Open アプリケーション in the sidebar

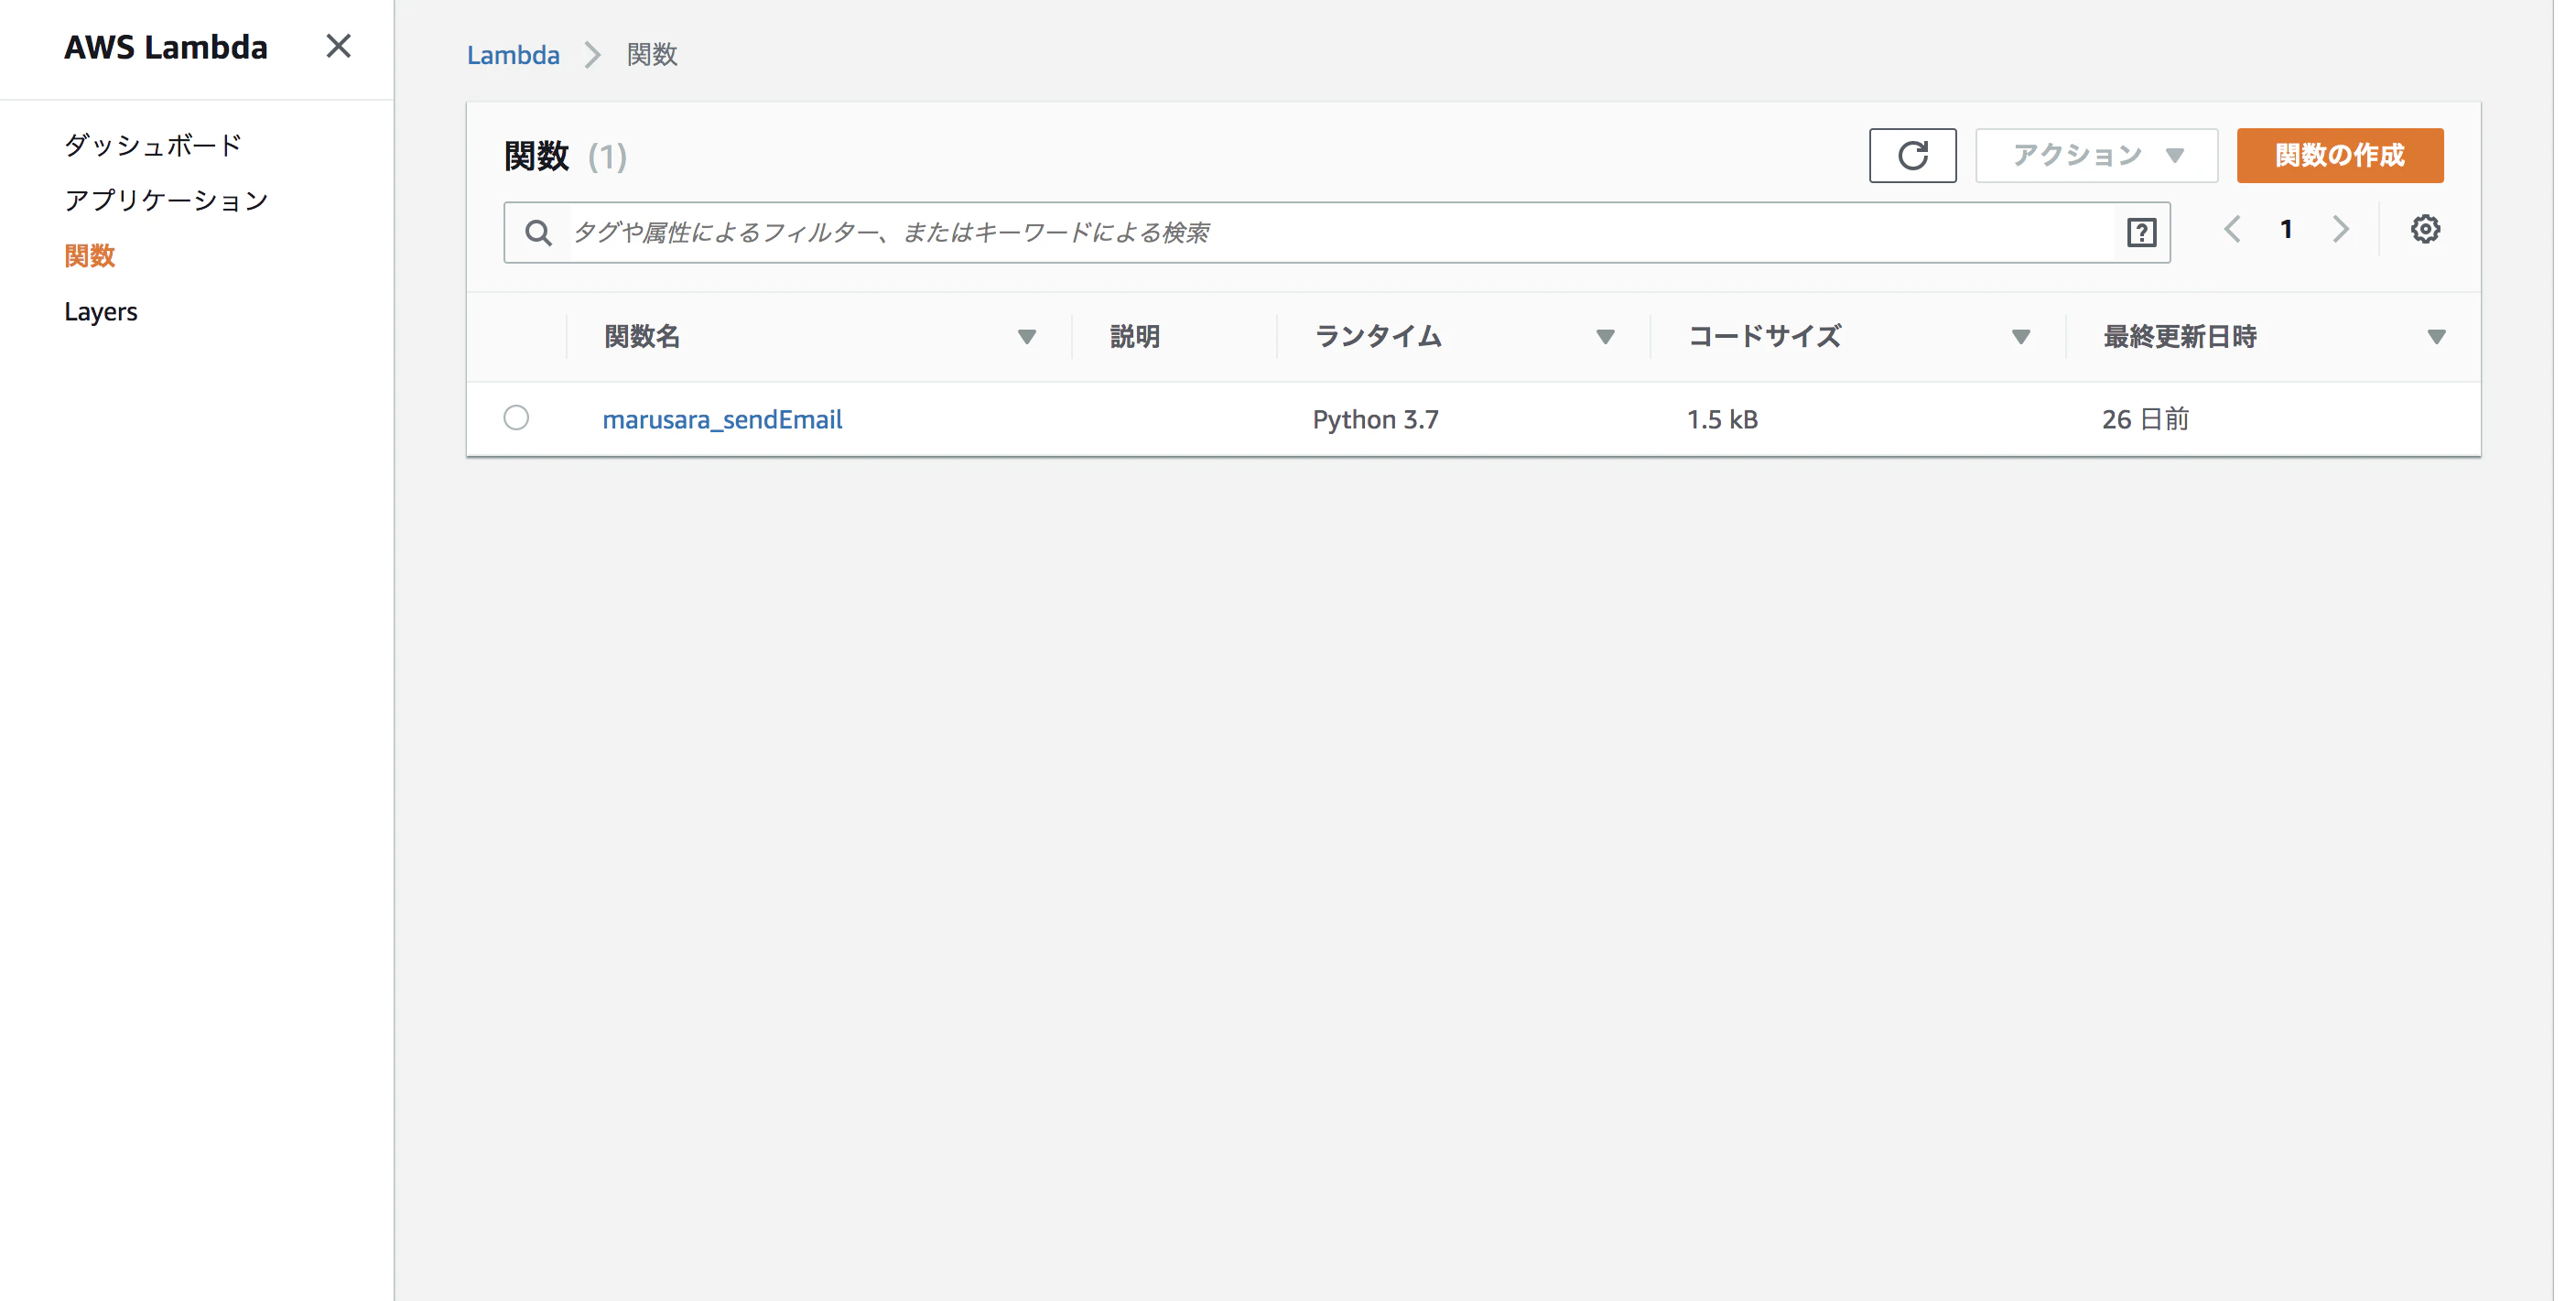pos(166,201)
